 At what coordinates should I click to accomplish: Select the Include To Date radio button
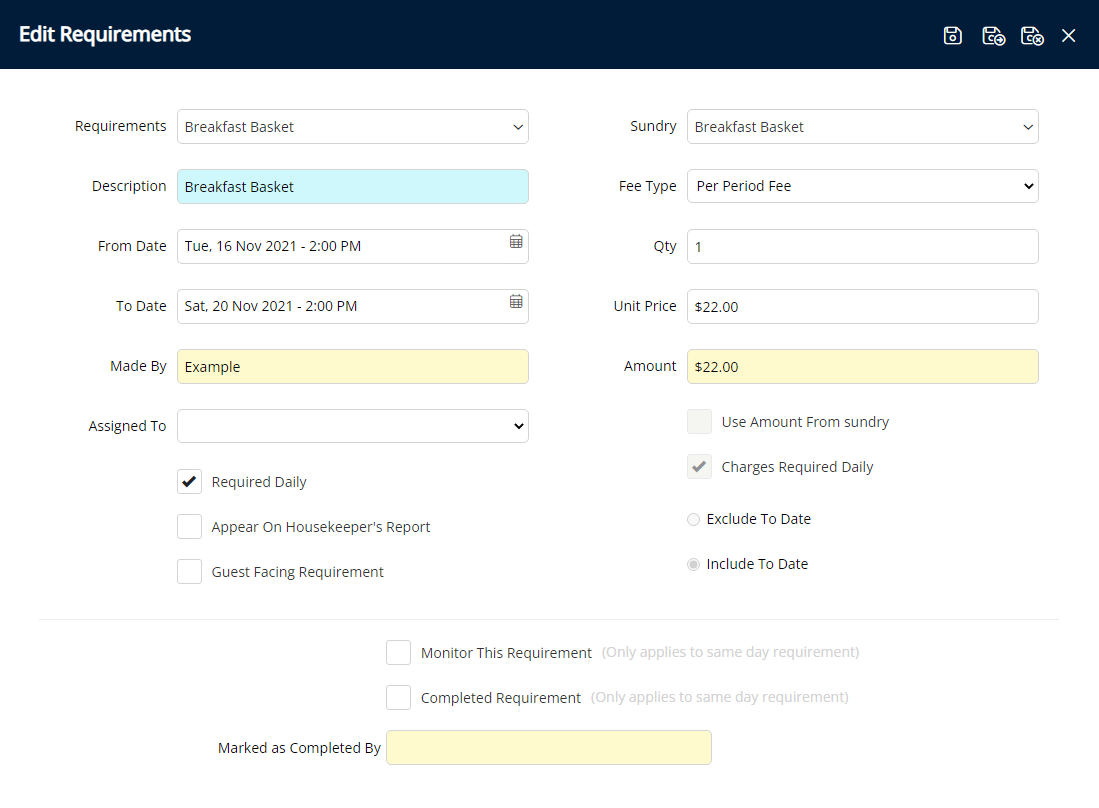coord(693,564)
